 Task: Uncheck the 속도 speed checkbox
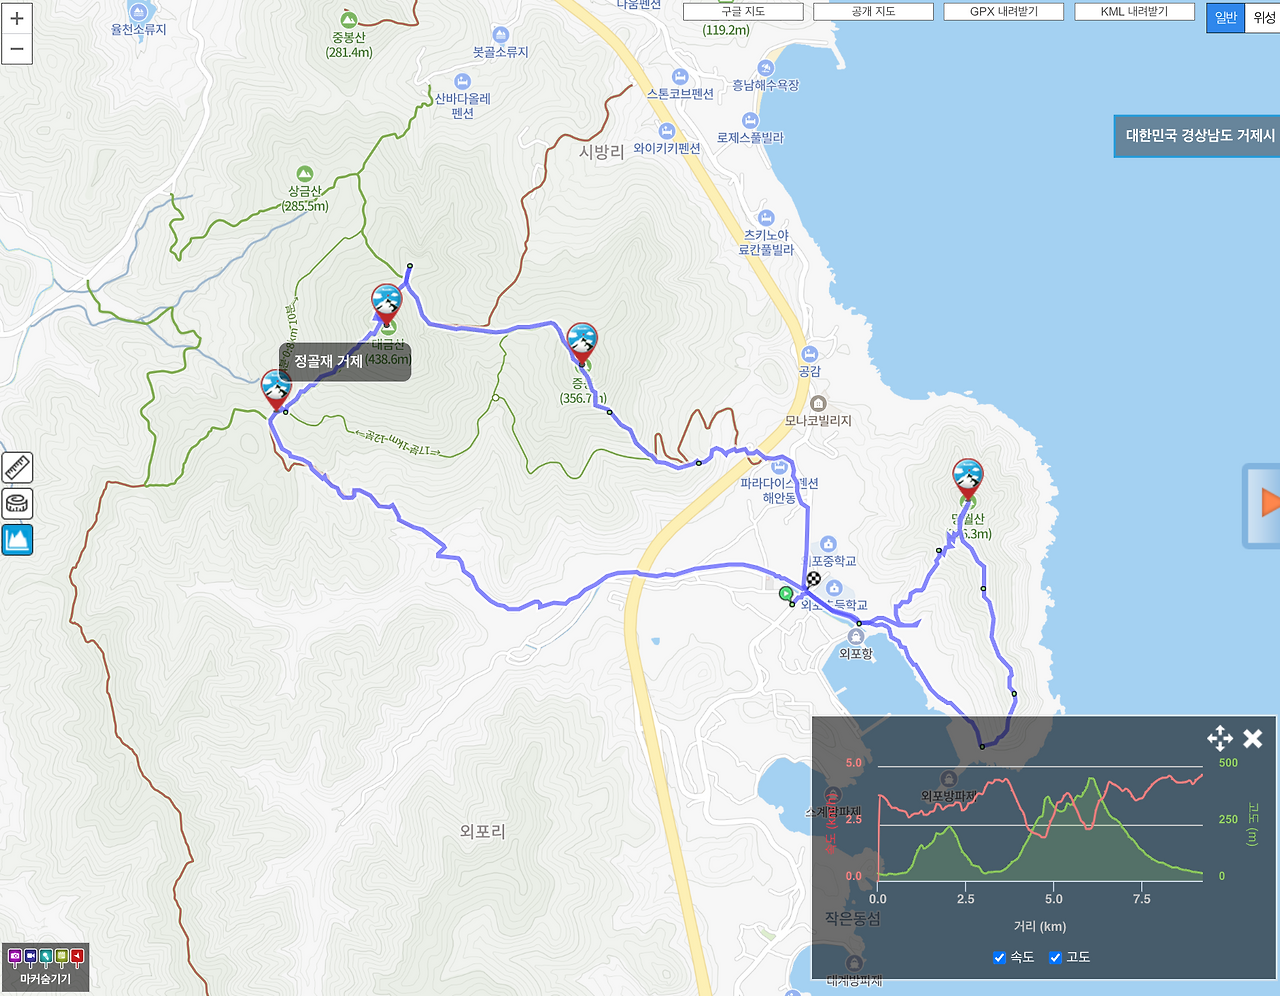tap(999, 958)
